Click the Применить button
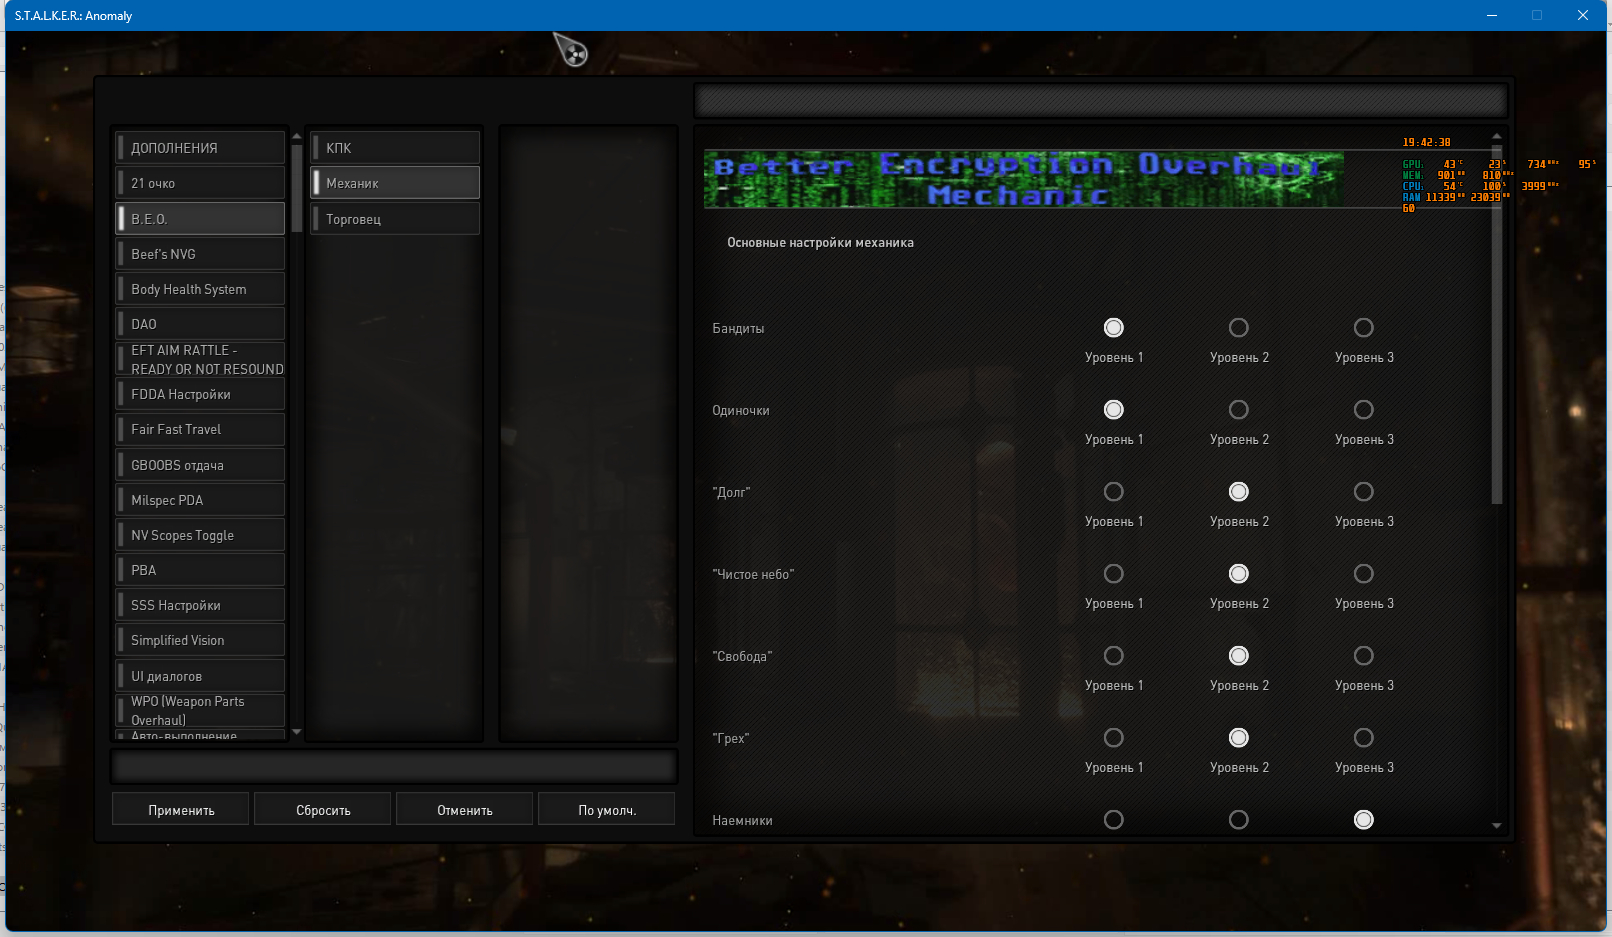Screen dimensions: 1612x937 [181, 810]
